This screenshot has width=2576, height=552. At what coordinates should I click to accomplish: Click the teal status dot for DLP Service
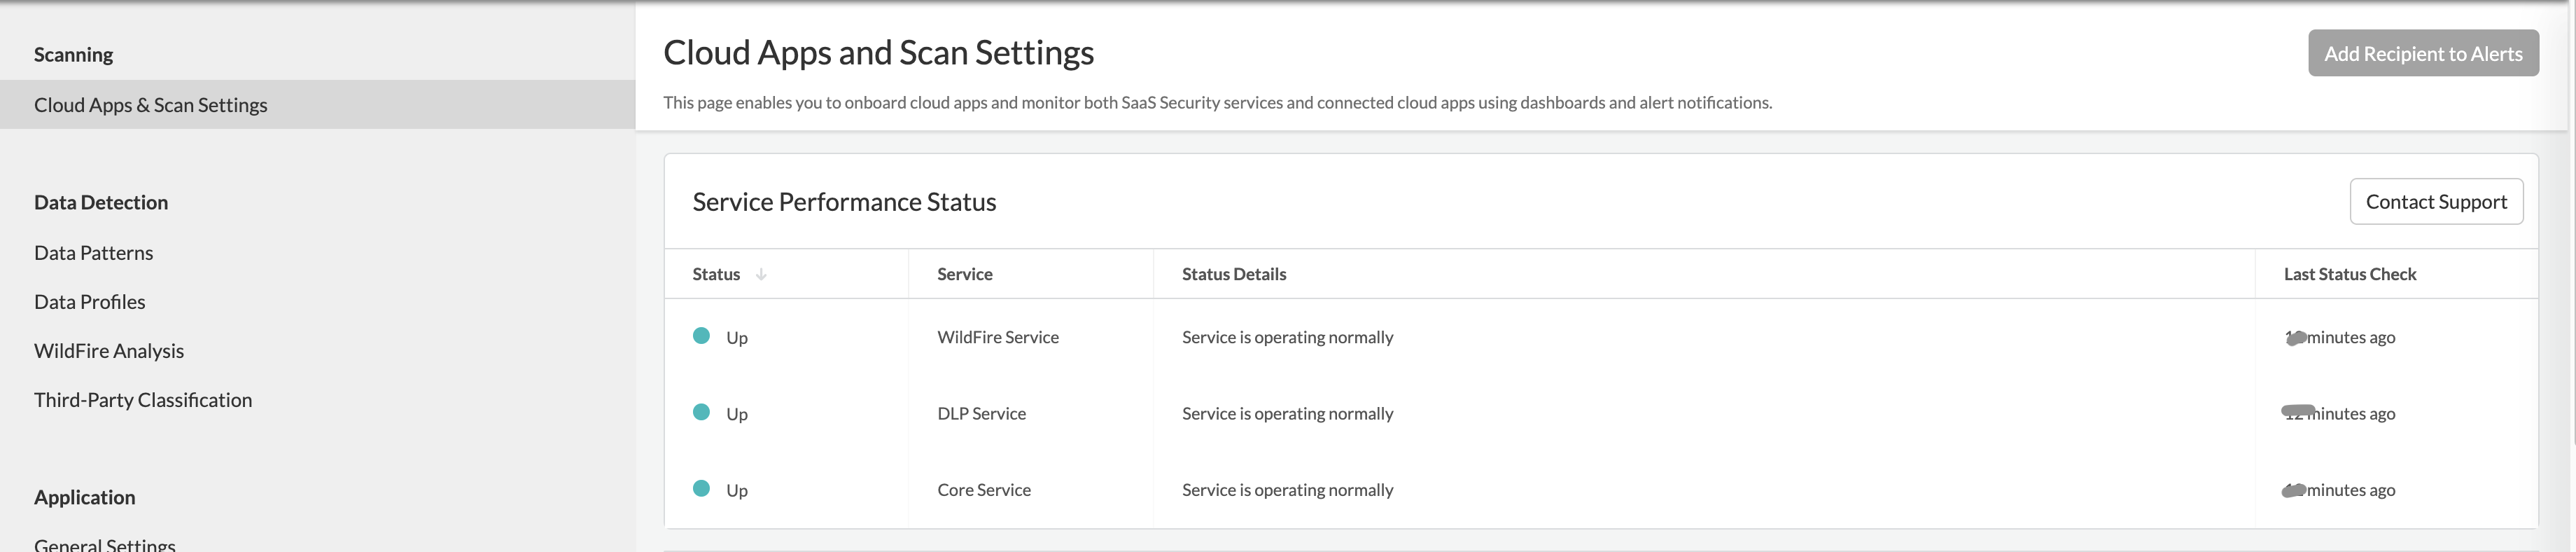[x=701, y=412]
